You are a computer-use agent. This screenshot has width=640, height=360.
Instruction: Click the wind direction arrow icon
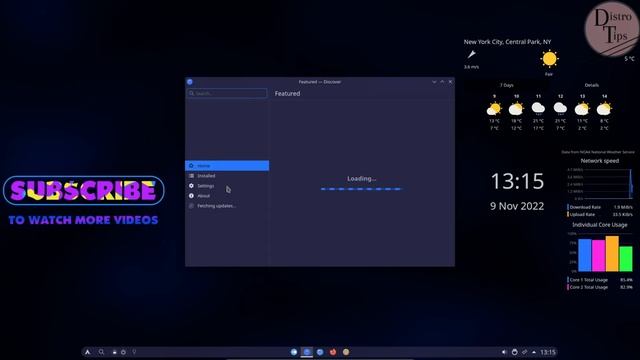pos(471,54)
